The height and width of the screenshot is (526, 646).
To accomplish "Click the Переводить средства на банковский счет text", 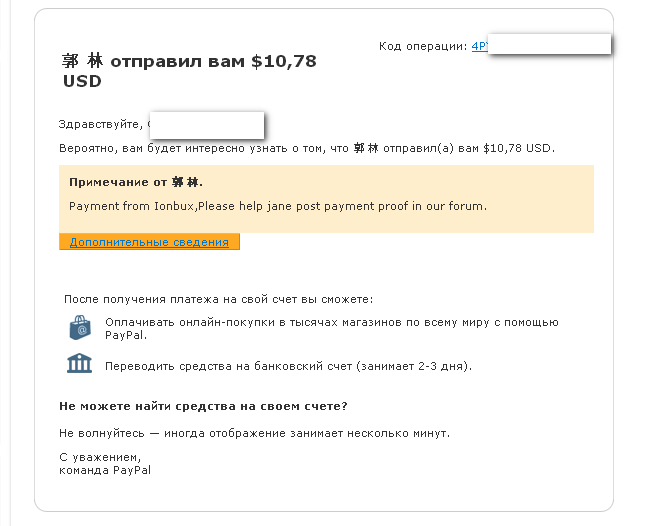I will click(288, 366).
